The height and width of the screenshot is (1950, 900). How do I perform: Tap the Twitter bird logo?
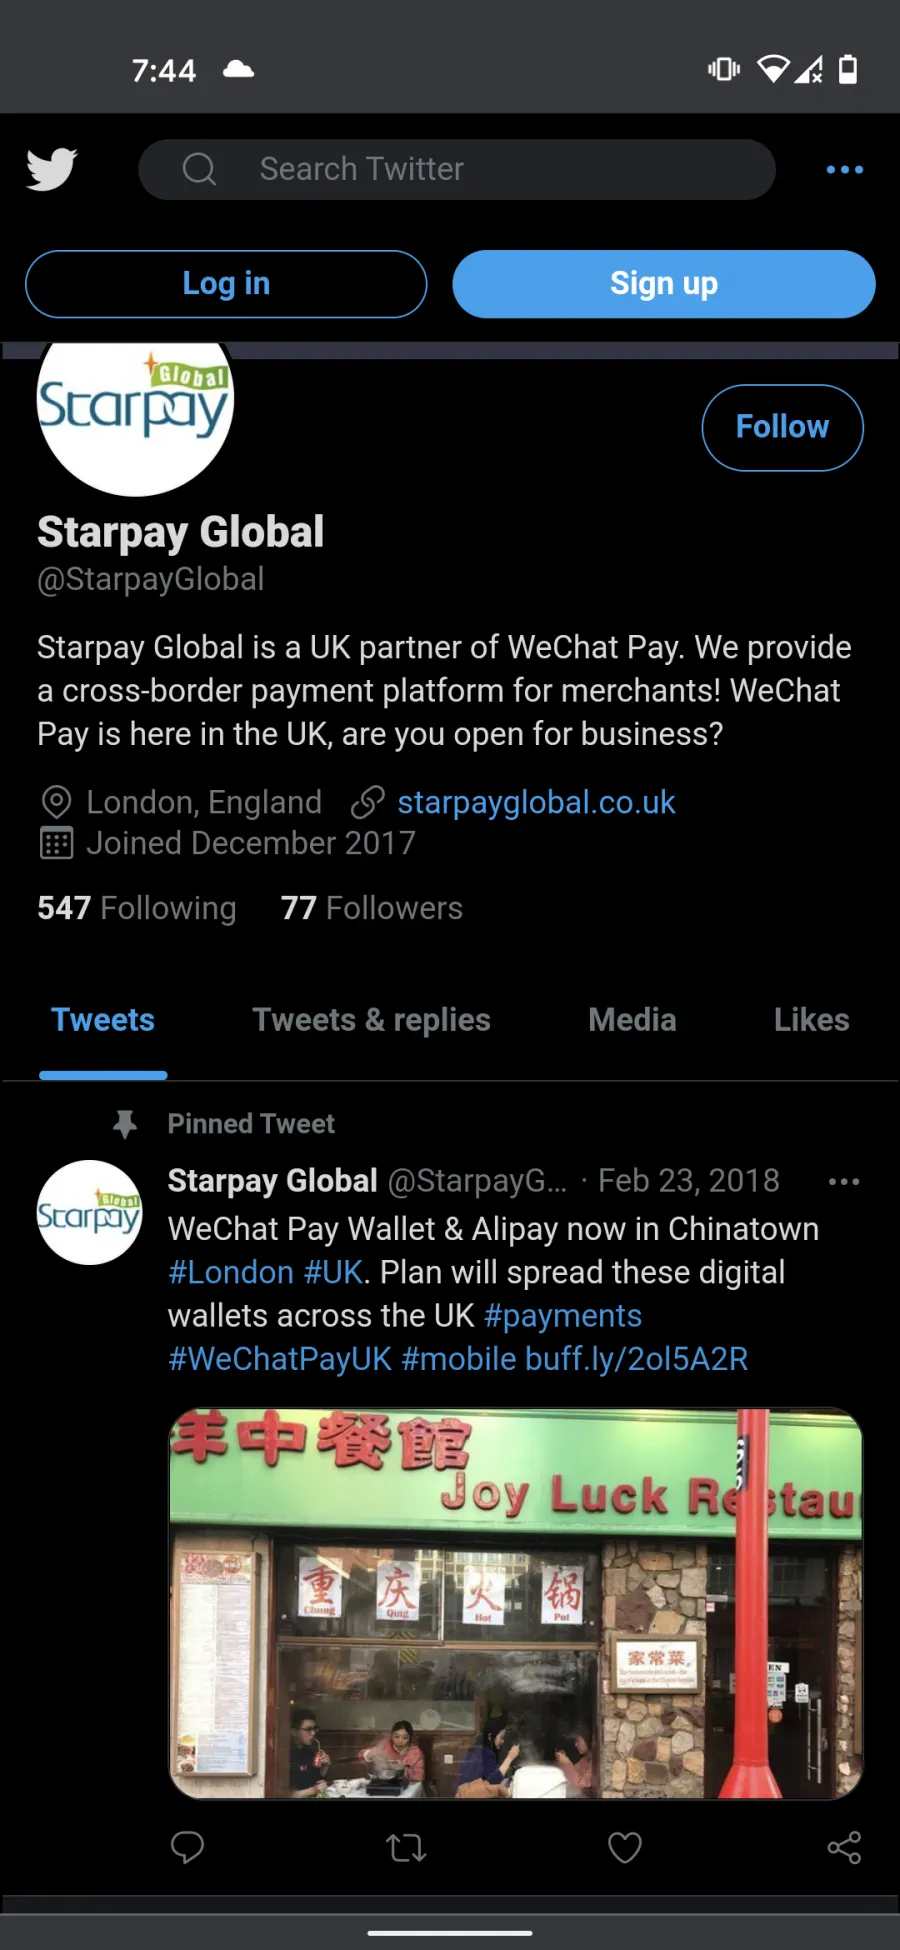point(51,169)
